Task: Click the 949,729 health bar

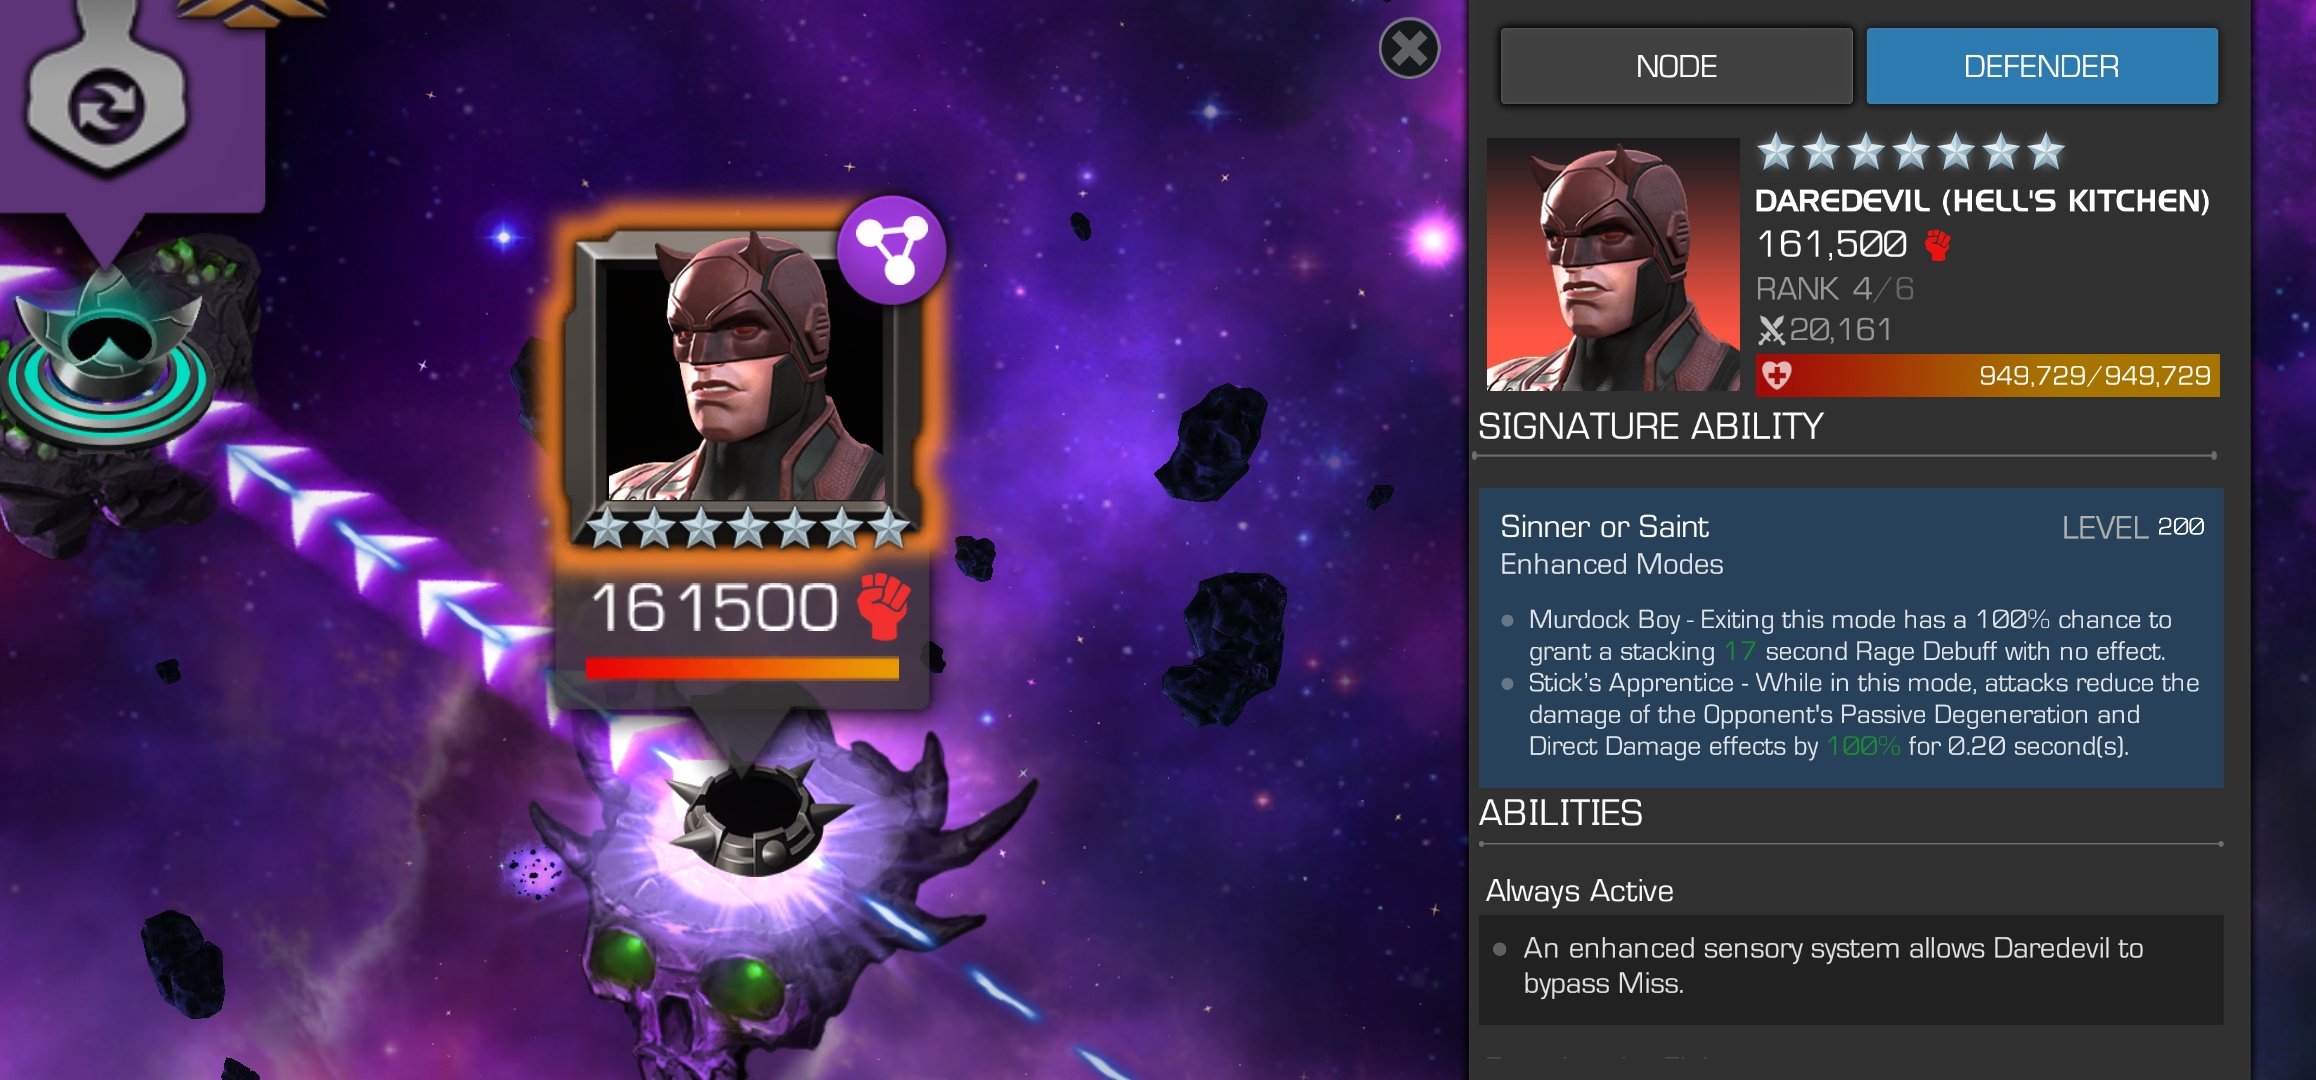Action: click(1987, 376)
